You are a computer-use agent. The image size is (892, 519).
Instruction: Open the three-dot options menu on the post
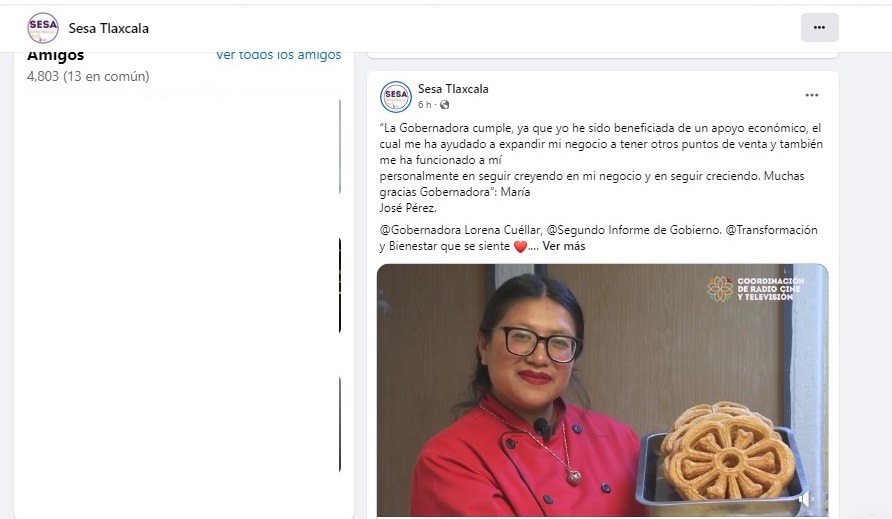point(812,95)
